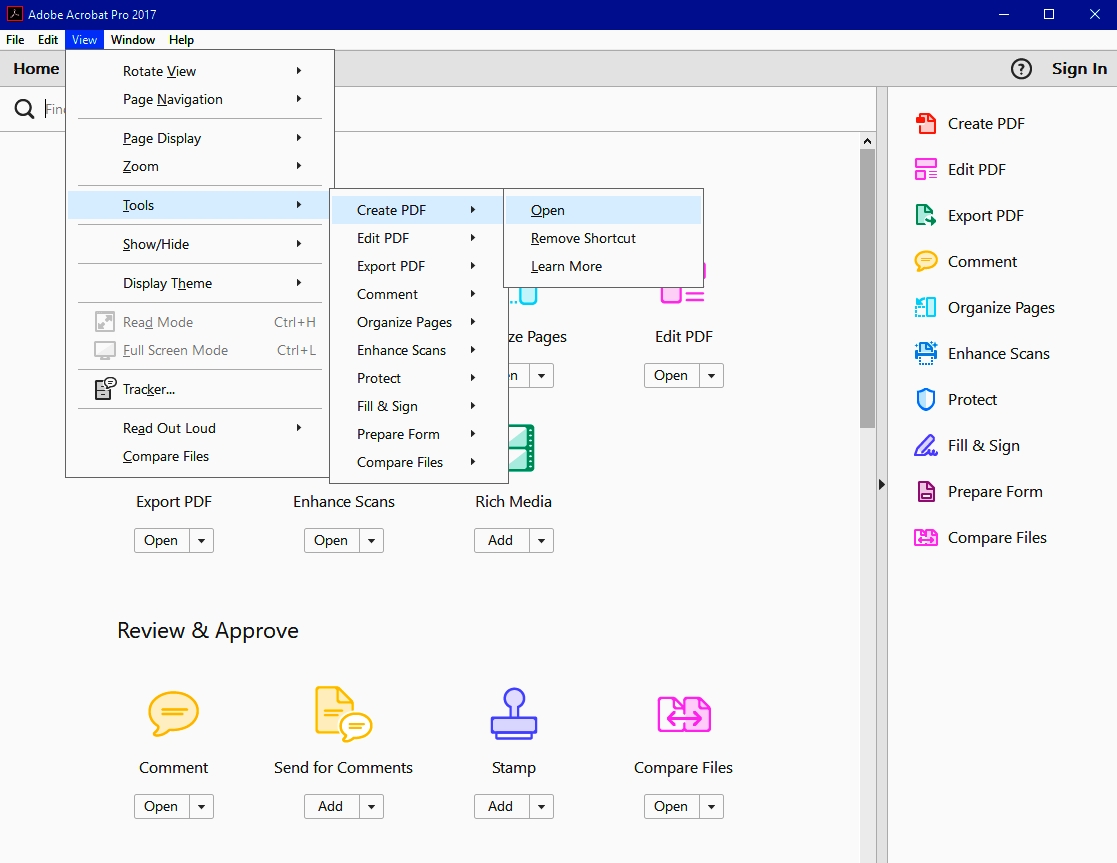This screenshot has width=1117, height=863.
Task: Click the Export PDF icon in right pane
Action: tap(925, 215)
